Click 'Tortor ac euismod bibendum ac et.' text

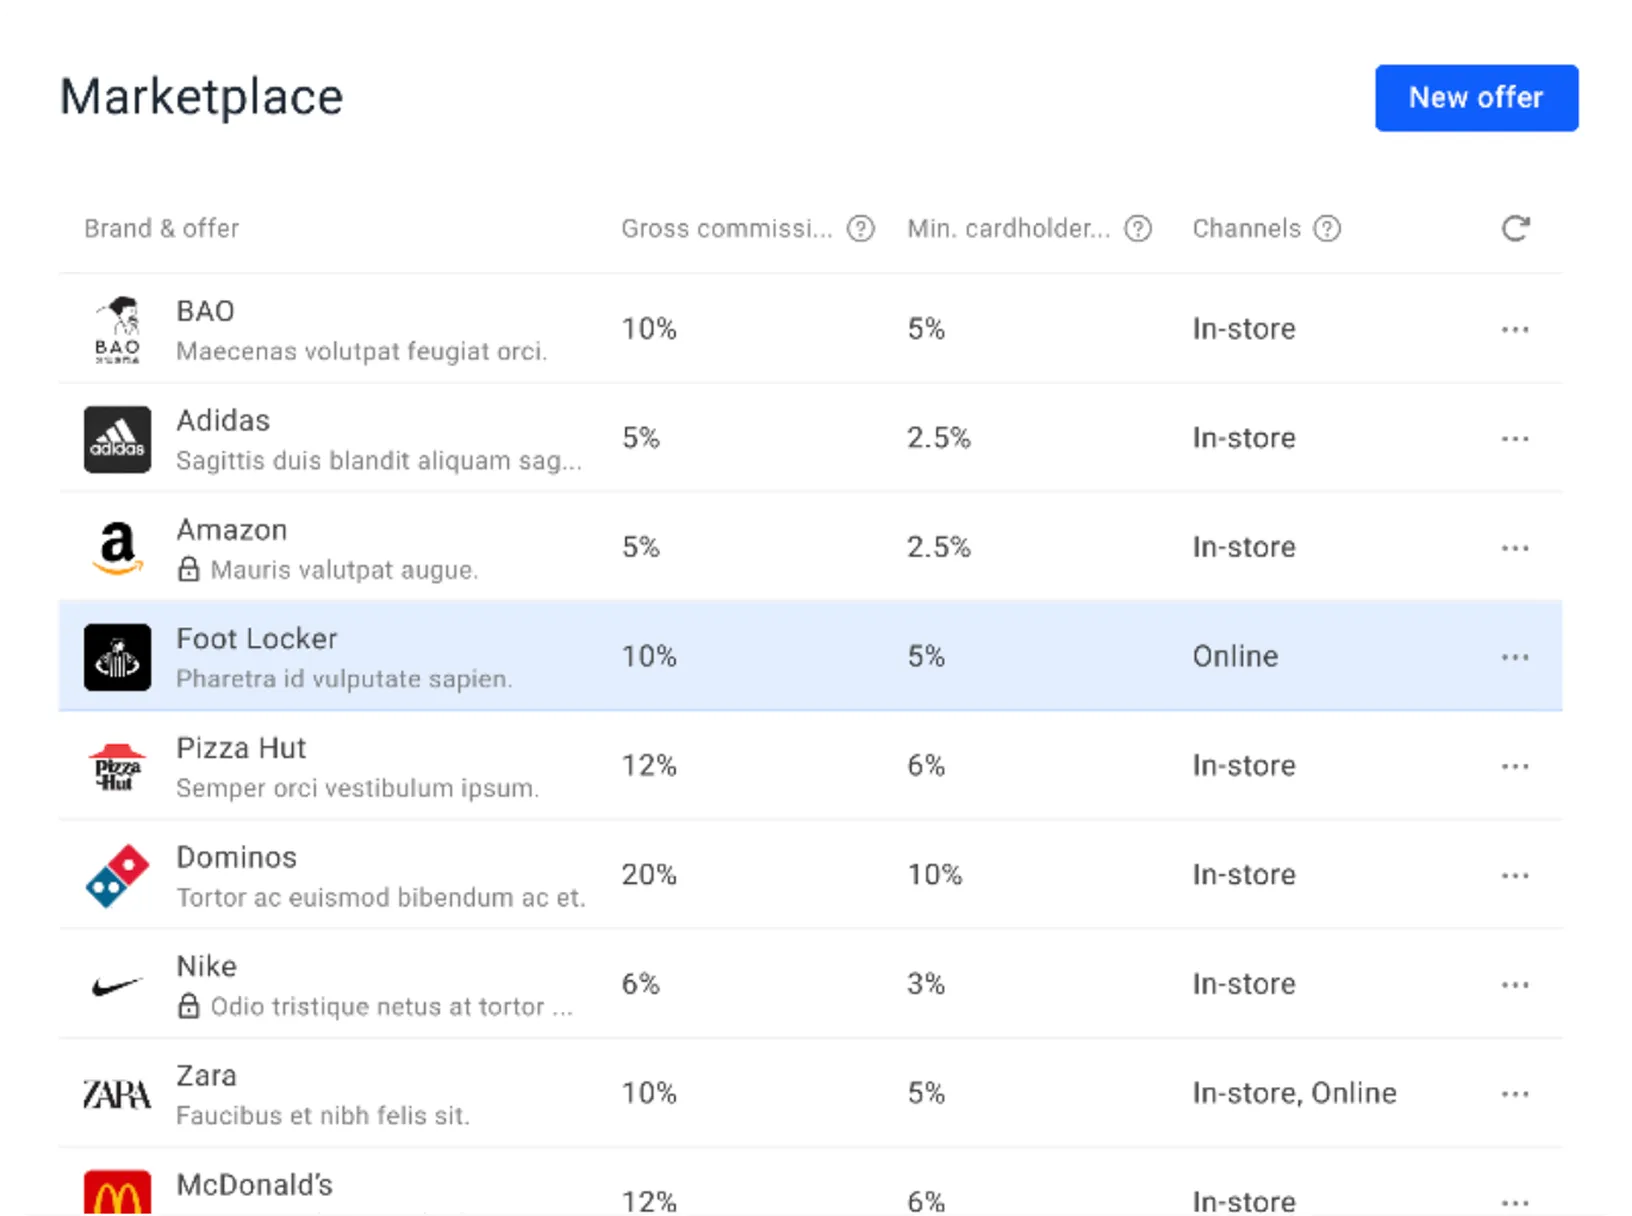coord(381,898)
